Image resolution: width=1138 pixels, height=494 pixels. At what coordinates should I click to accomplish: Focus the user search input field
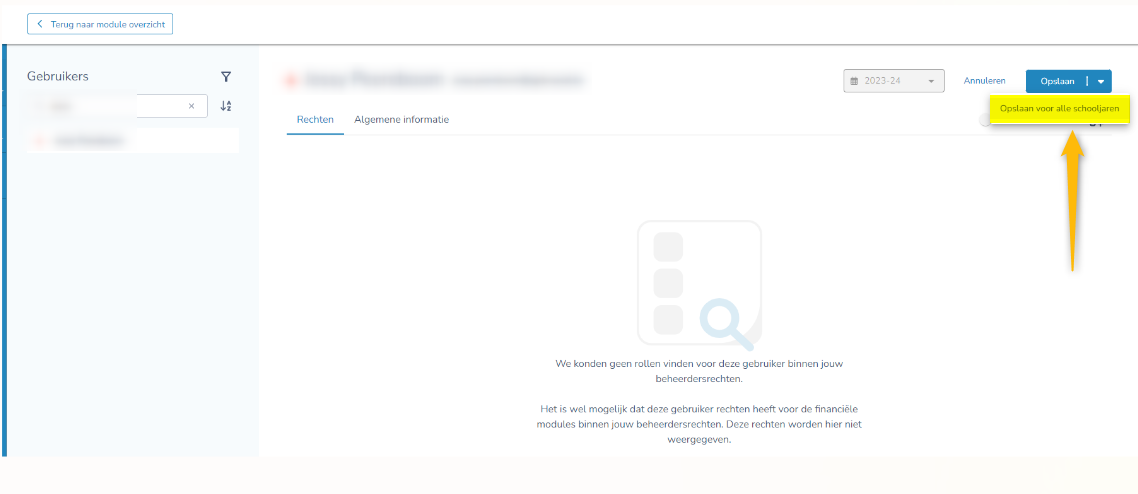(110, 106)
